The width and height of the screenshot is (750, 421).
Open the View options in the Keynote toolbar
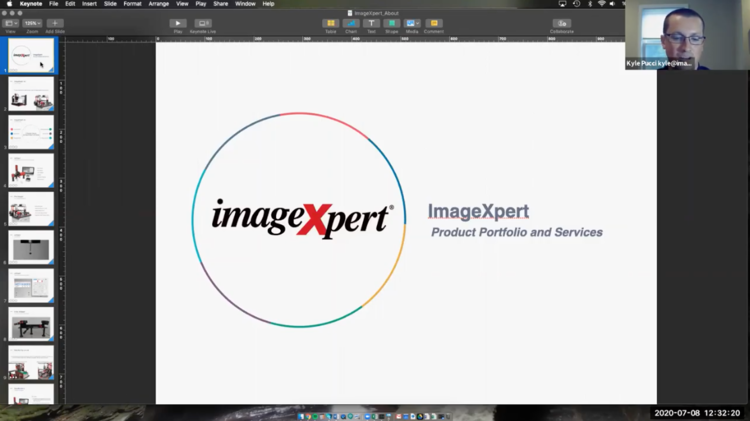11,23
